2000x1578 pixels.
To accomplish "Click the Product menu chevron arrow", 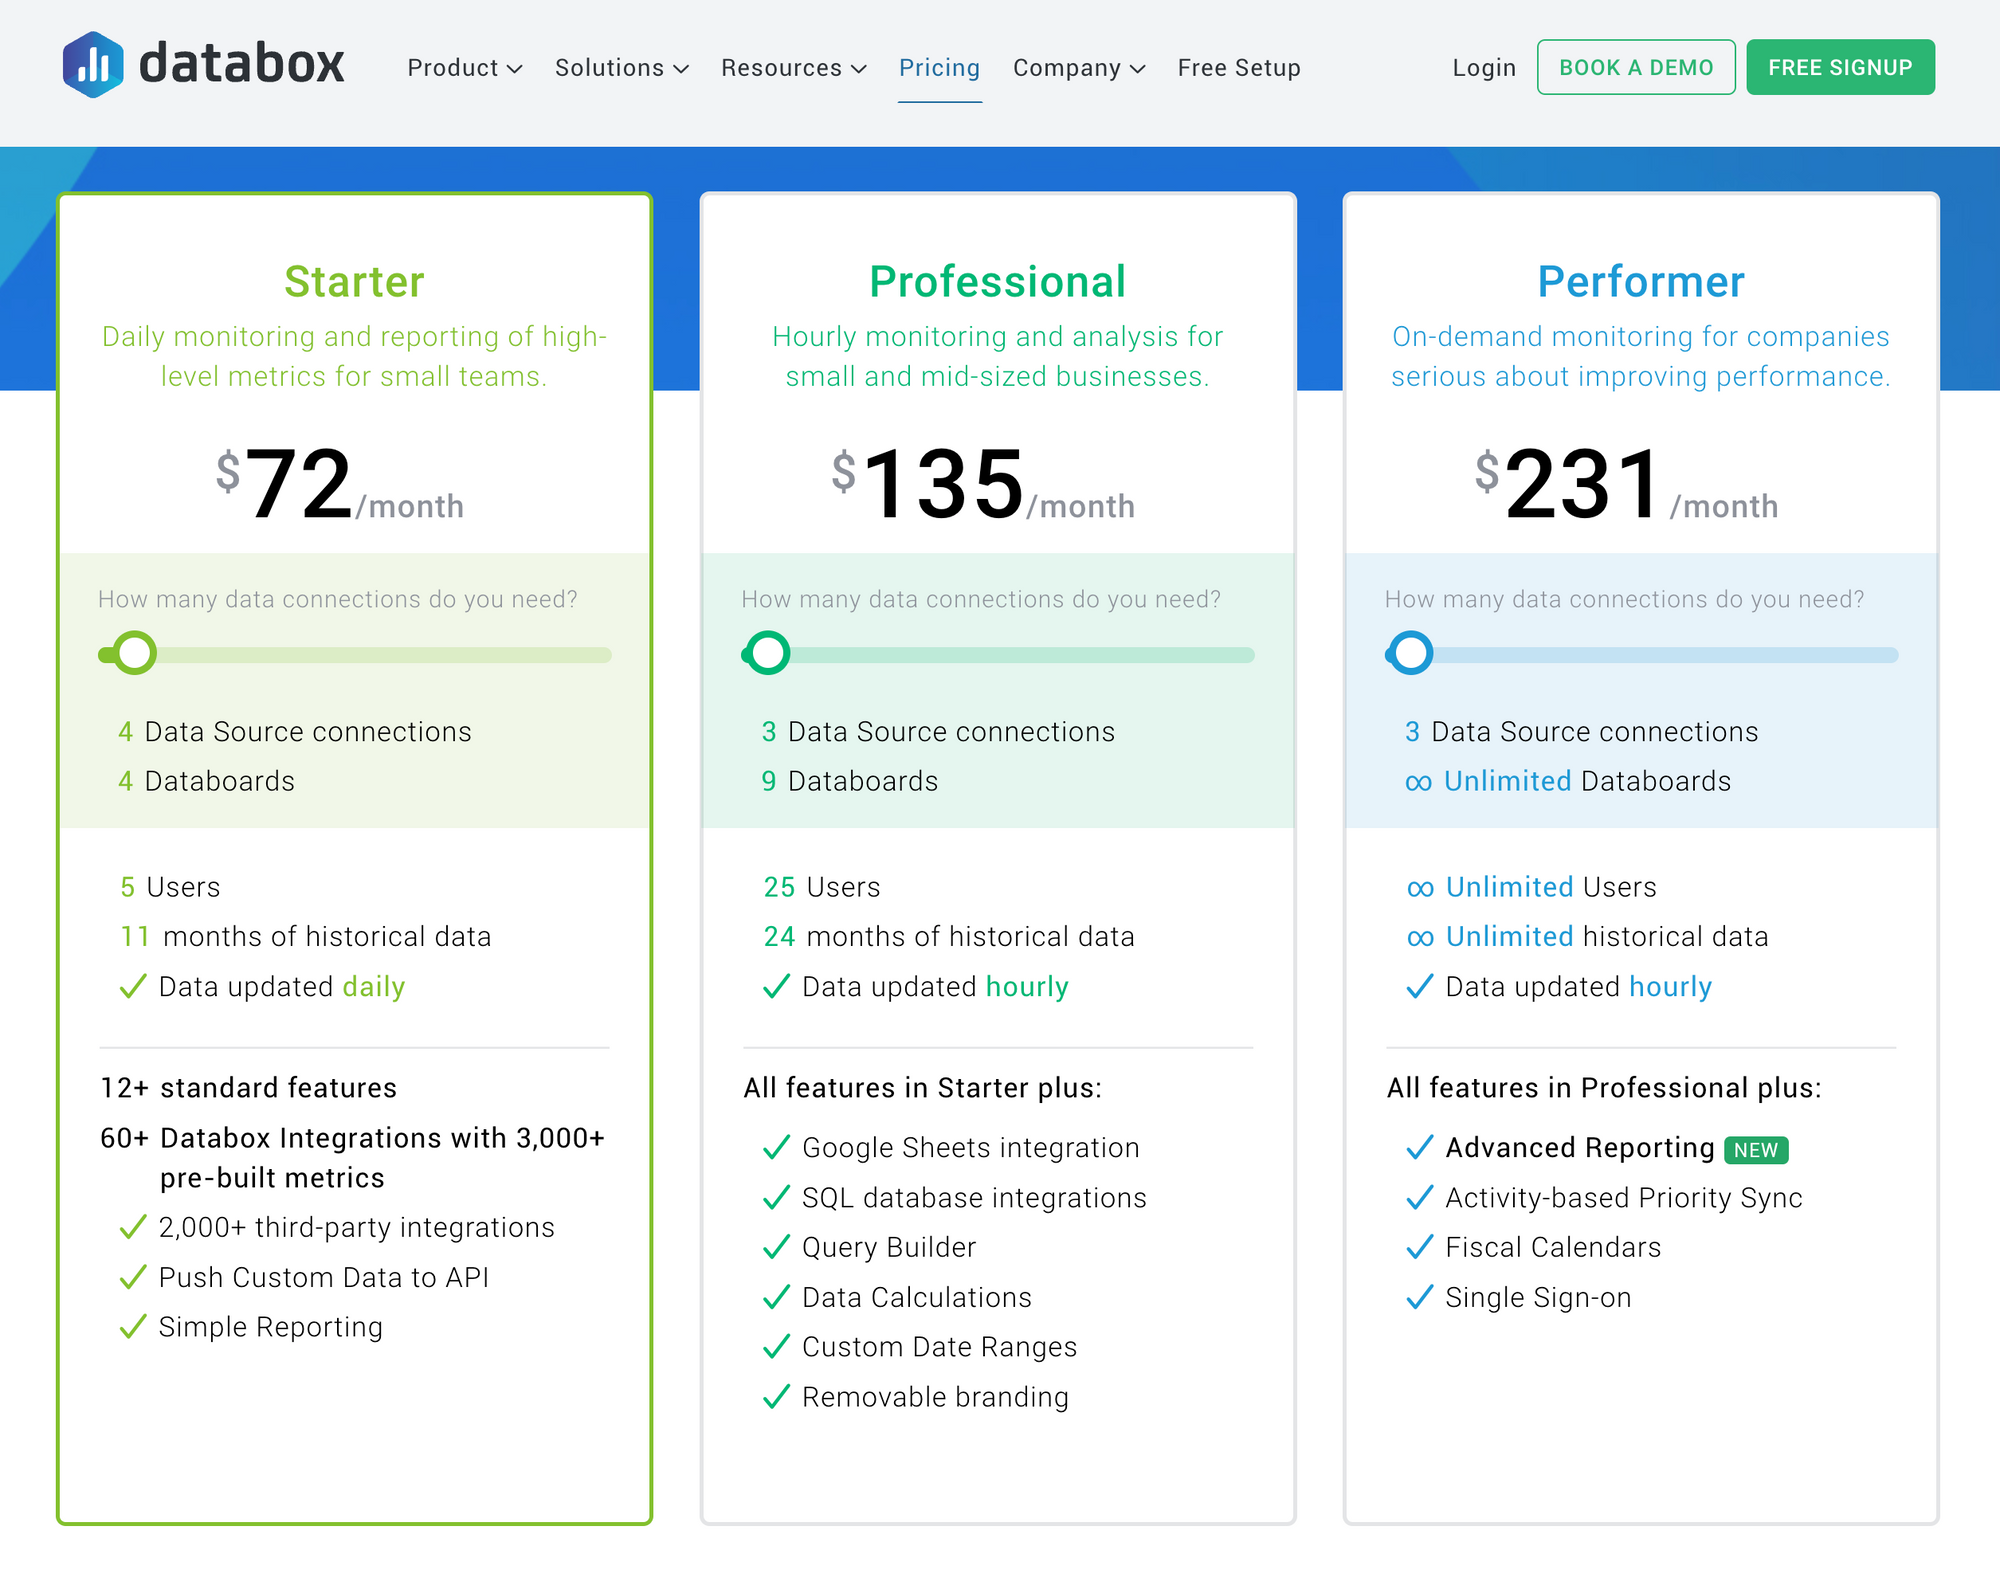I will [514, 69].
